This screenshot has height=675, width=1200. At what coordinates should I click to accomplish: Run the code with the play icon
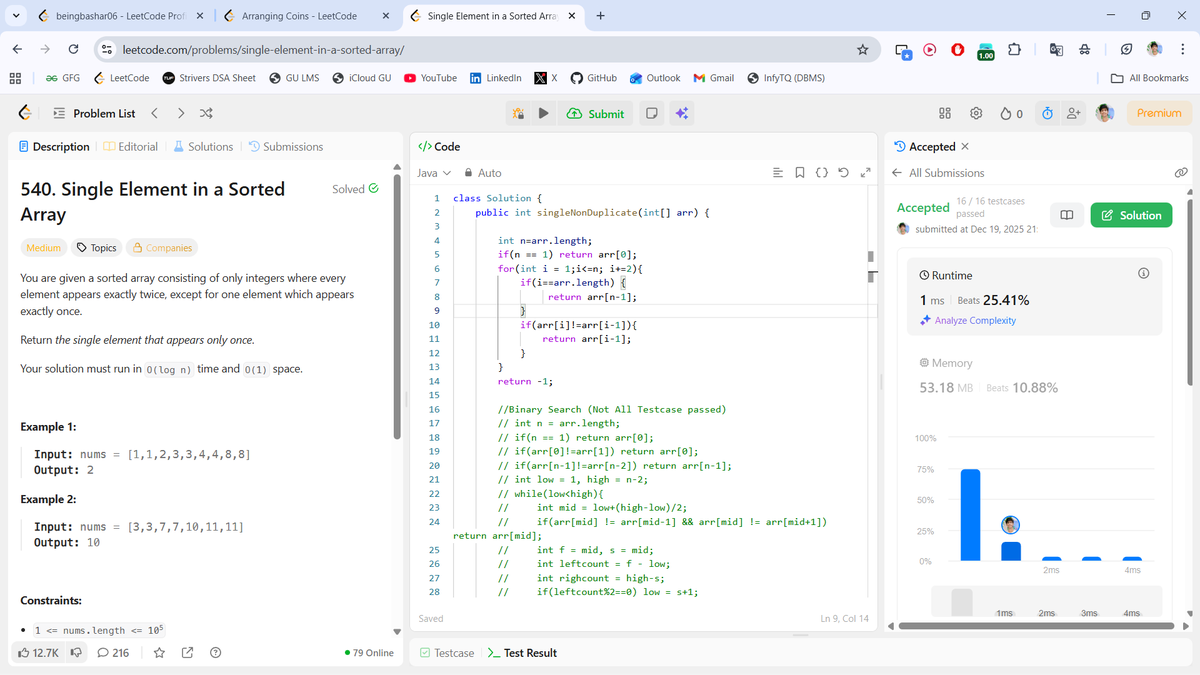[541, 112]
